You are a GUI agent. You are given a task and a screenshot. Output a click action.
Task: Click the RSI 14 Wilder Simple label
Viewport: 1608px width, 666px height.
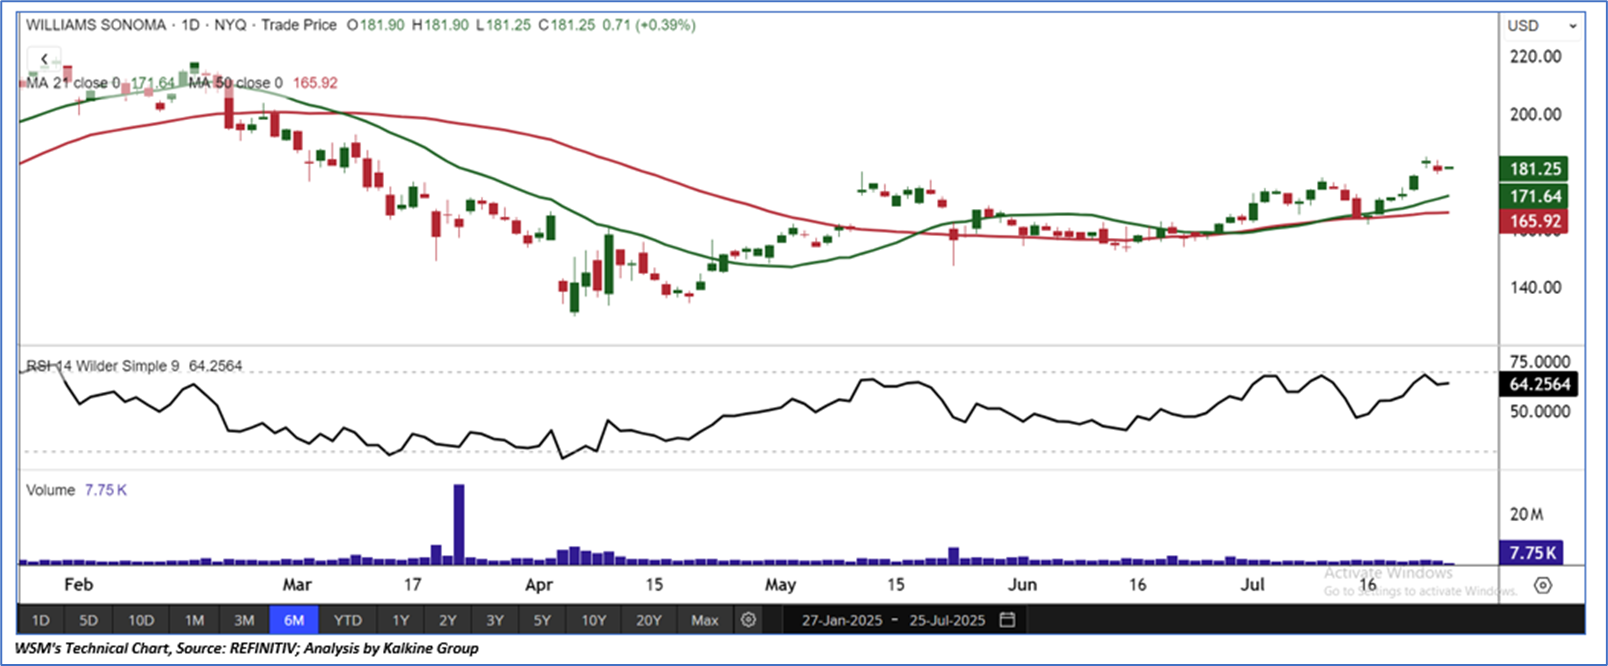tap(102, 366)
